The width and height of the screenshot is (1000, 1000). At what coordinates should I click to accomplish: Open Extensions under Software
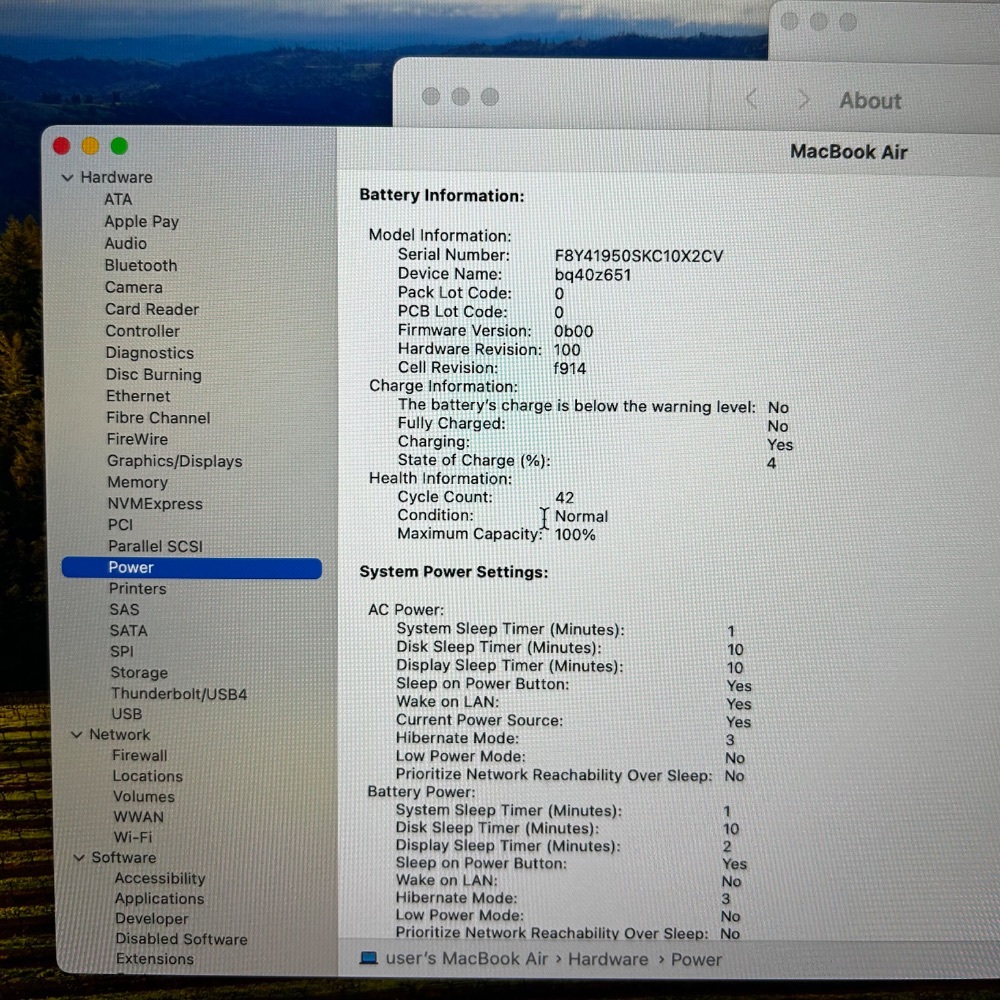[x=155, y=959]
